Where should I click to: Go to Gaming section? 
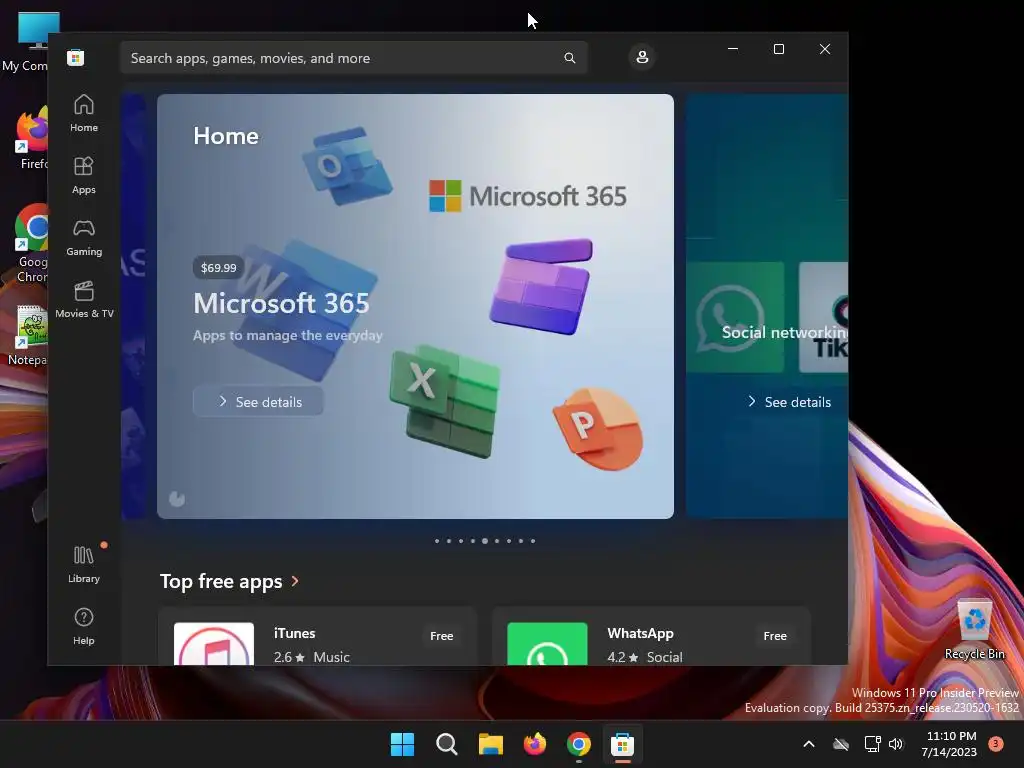click(84, 237)
